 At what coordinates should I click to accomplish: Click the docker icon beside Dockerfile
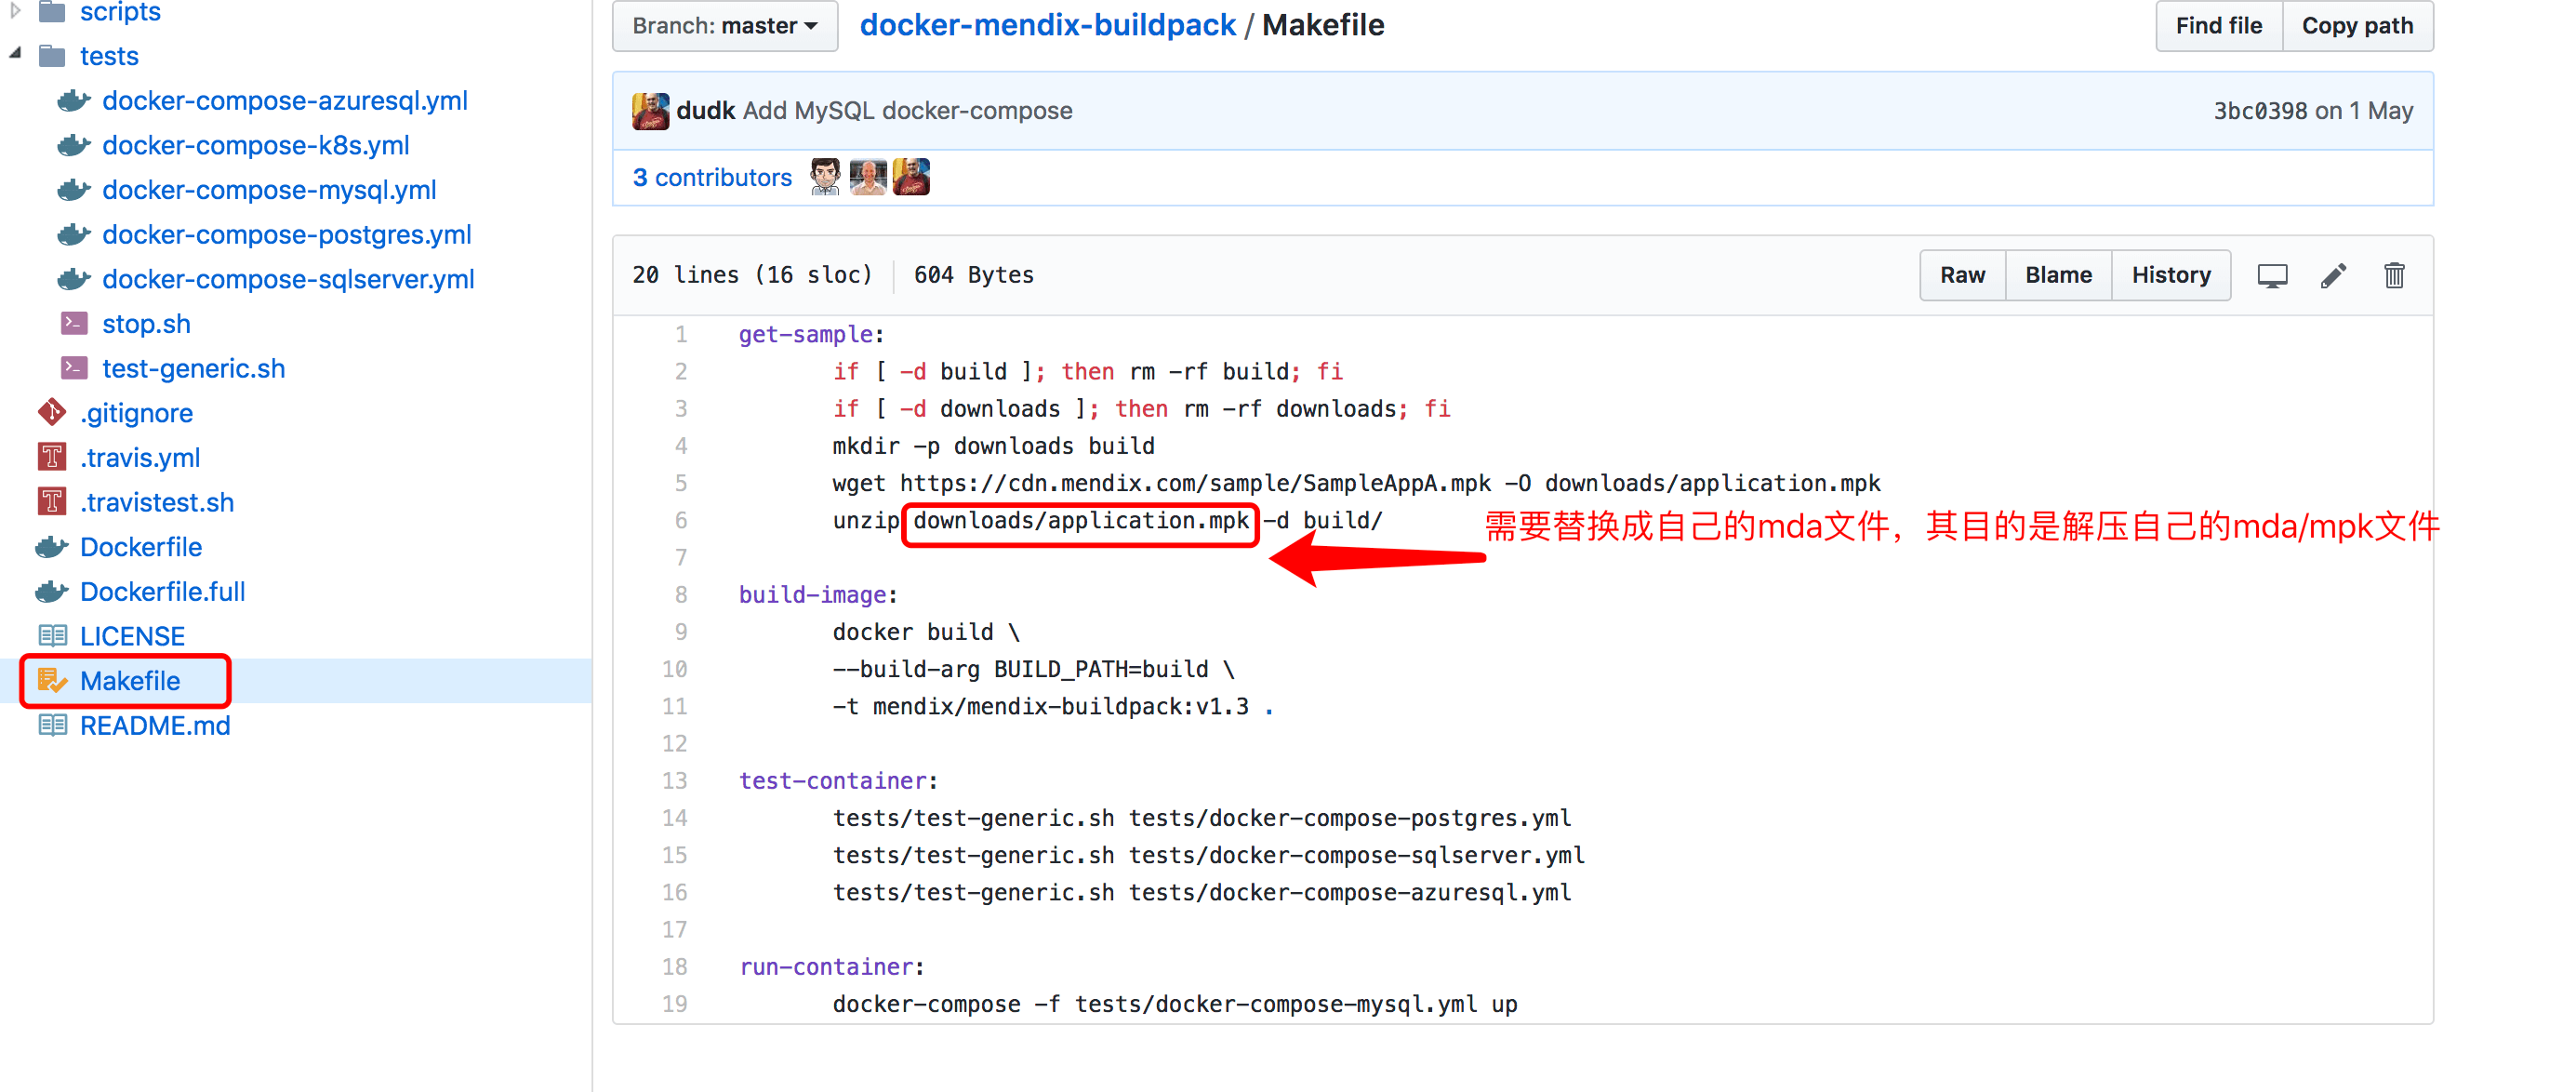tap(52, 547)
